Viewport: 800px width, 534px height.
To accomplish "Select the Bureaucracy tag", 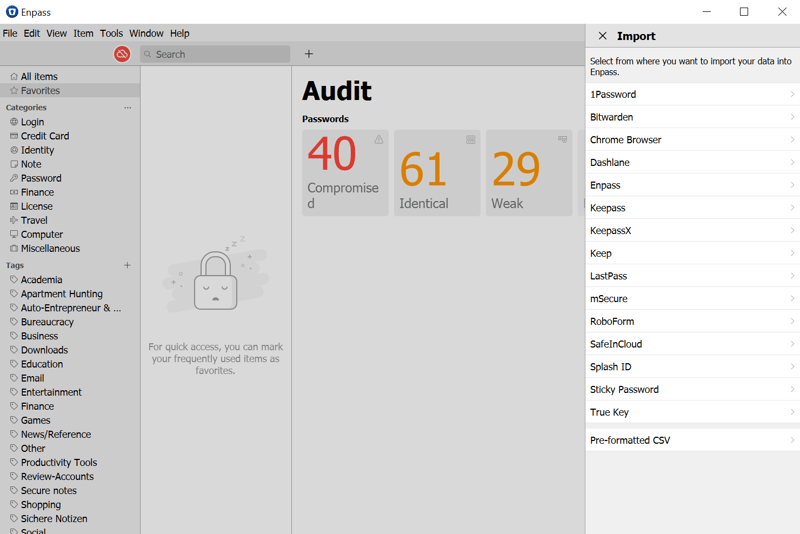I will click(47, 322).
